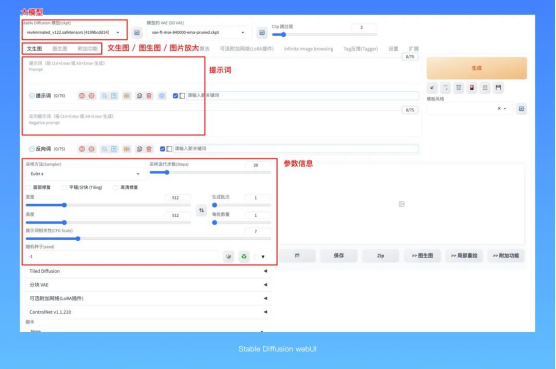This screenshot has width=556, height=369.
Task: Enable the 平铺/分块 (Tiling) checkbox
Action: [x=65, y=188]
